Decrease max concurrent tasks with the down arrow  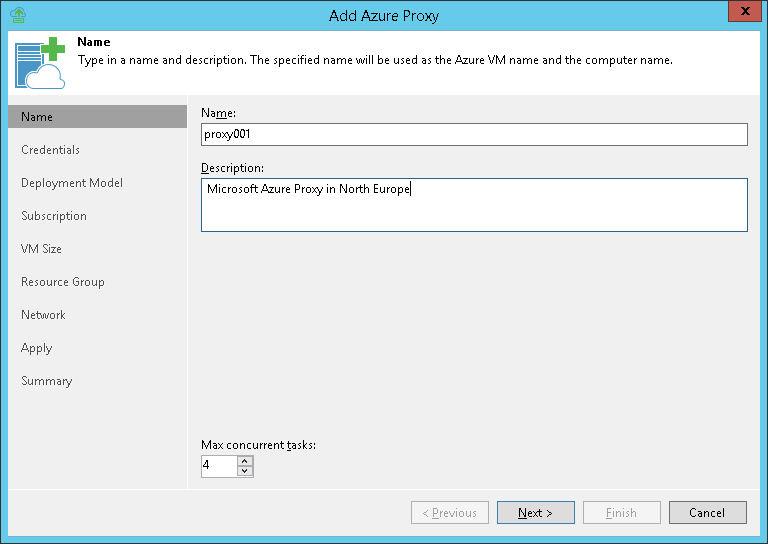tap(245, 471)
